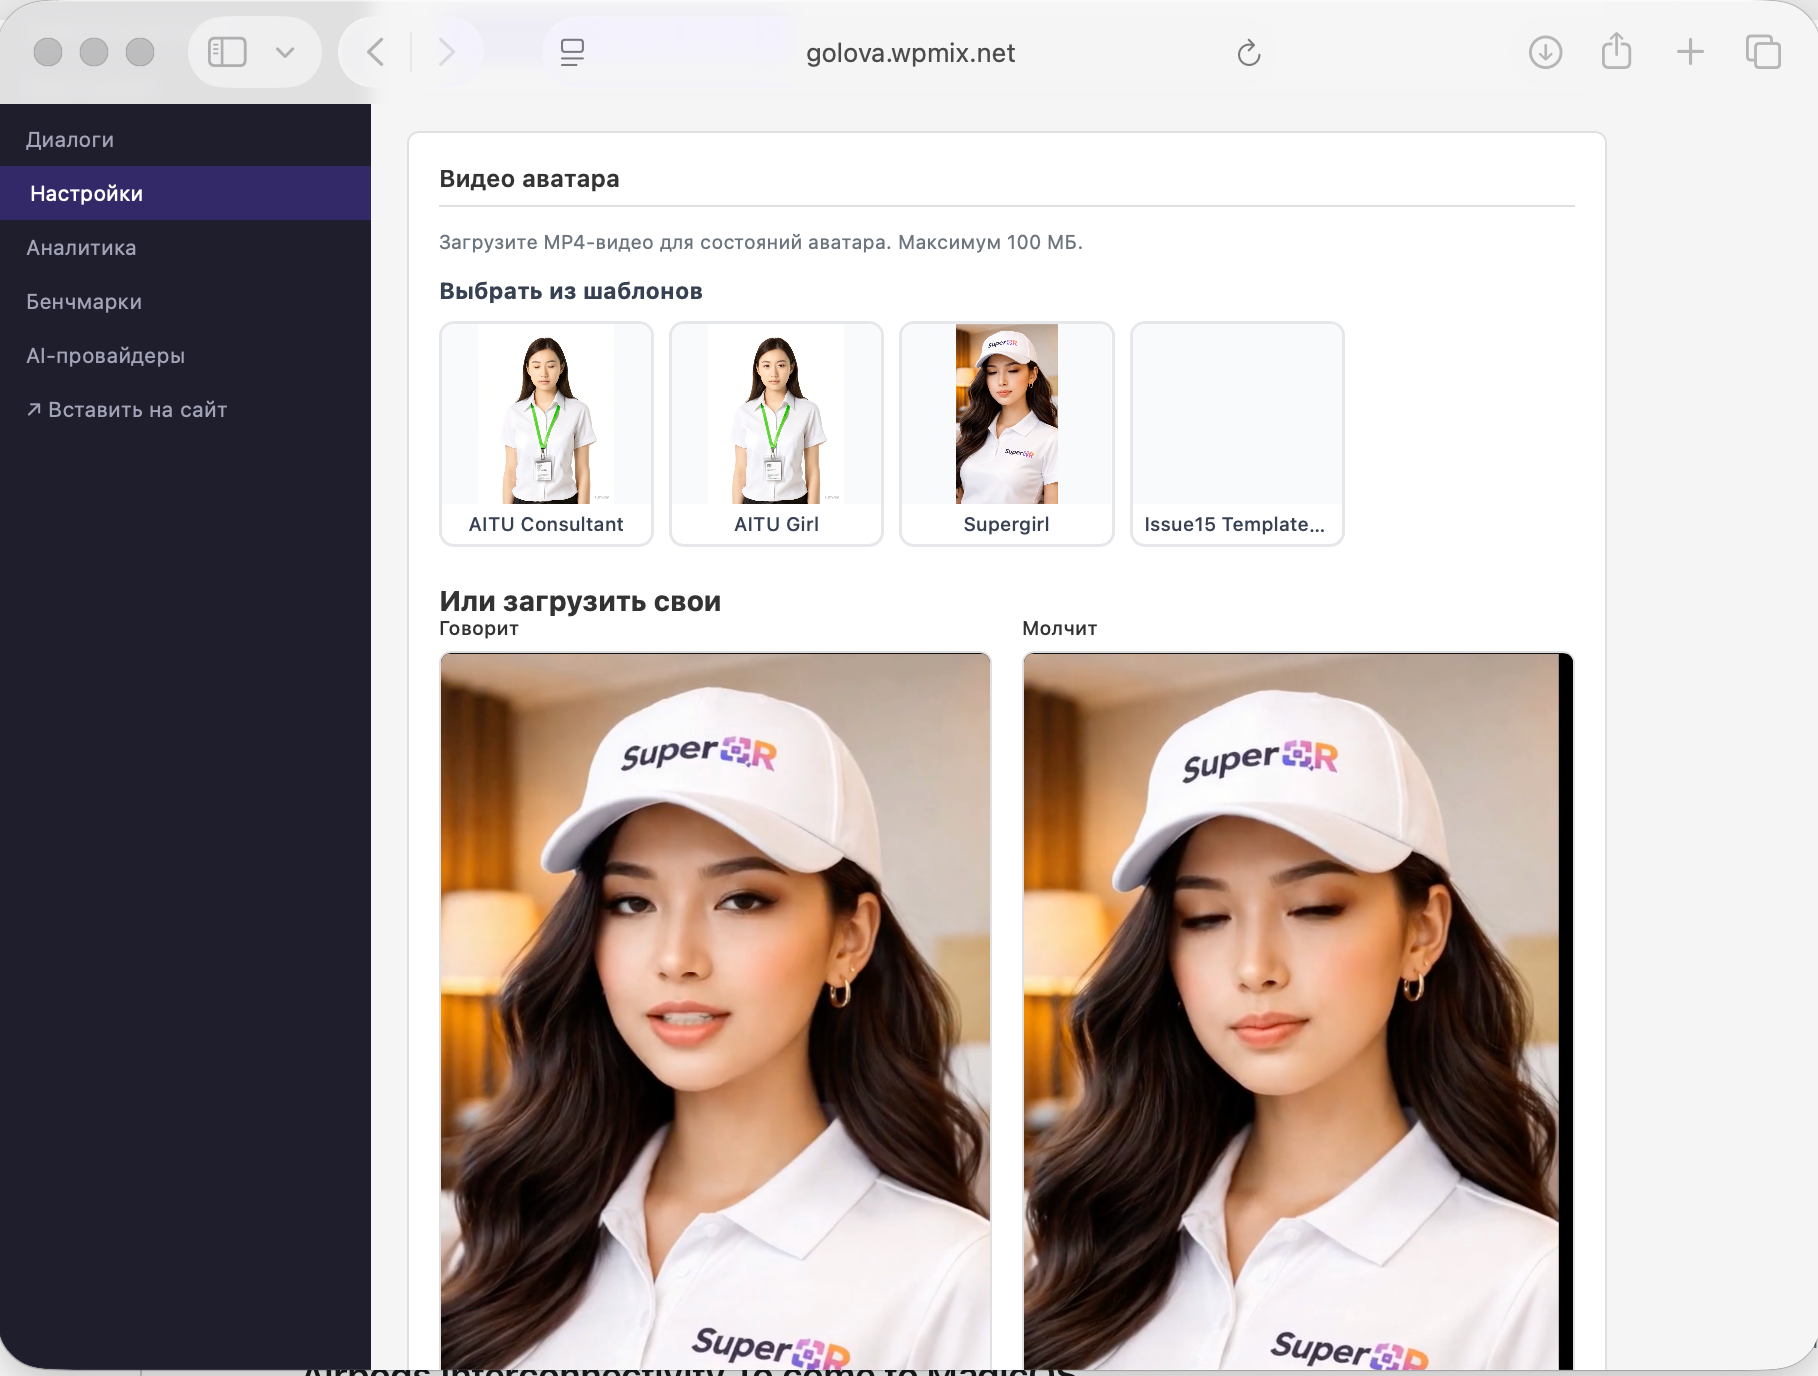The height and width of the screenshot is (1376, 1818).
Task: Click the Говорит avatar video preview
Action: [715, 1010]
